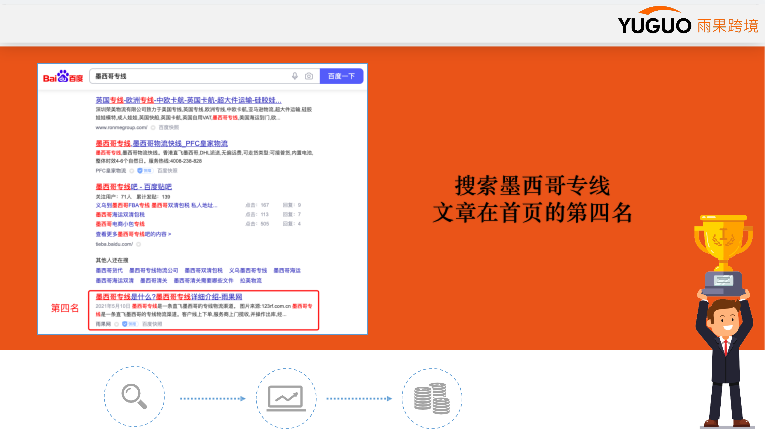Click the 2021年5月10日 date in fourth result
Image resolution: width=765 pixels, height=435 pixels.
(113, 306)
